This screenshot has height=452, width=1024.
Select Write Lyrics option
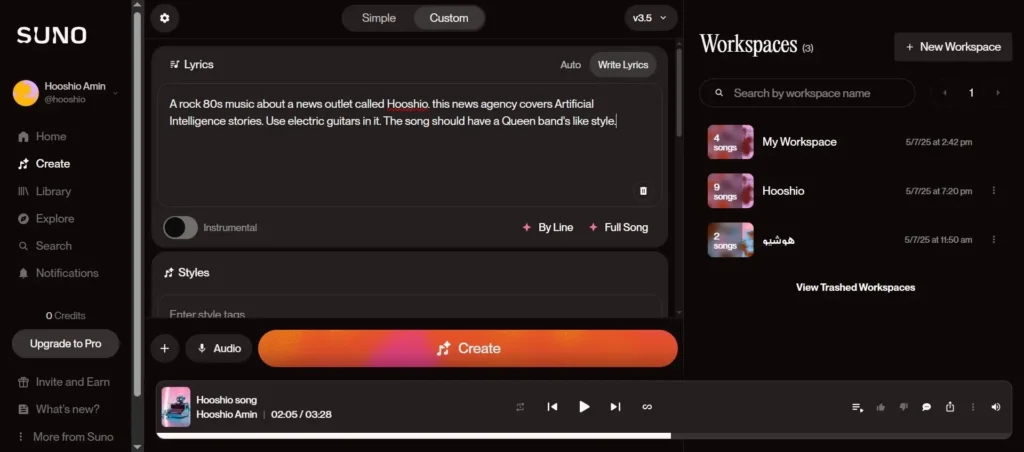pos(623,65)
